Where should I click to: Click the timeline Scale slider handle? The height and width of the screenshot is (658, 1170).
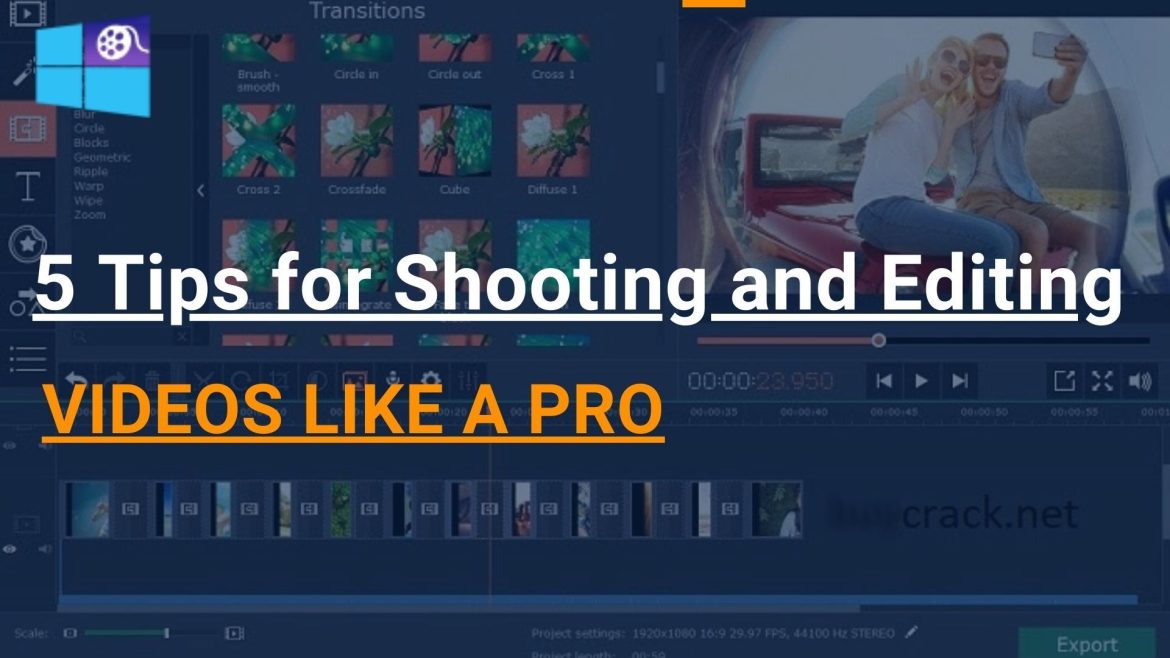pyautogui.click(x=165, y=633)
